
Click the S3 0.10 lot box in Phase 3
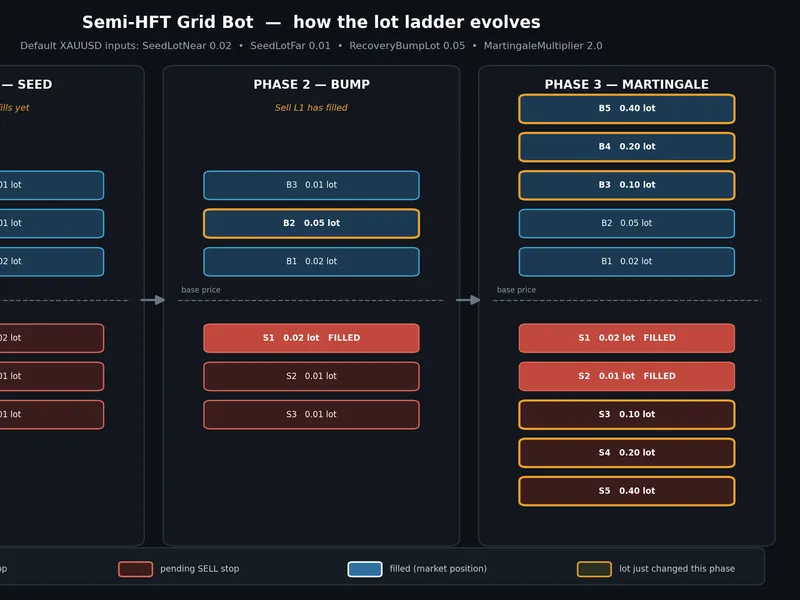[627, 414]
